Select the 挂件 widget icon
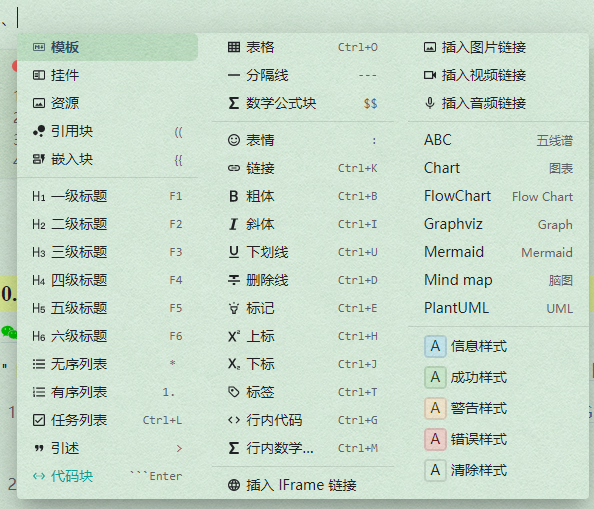 39,75
